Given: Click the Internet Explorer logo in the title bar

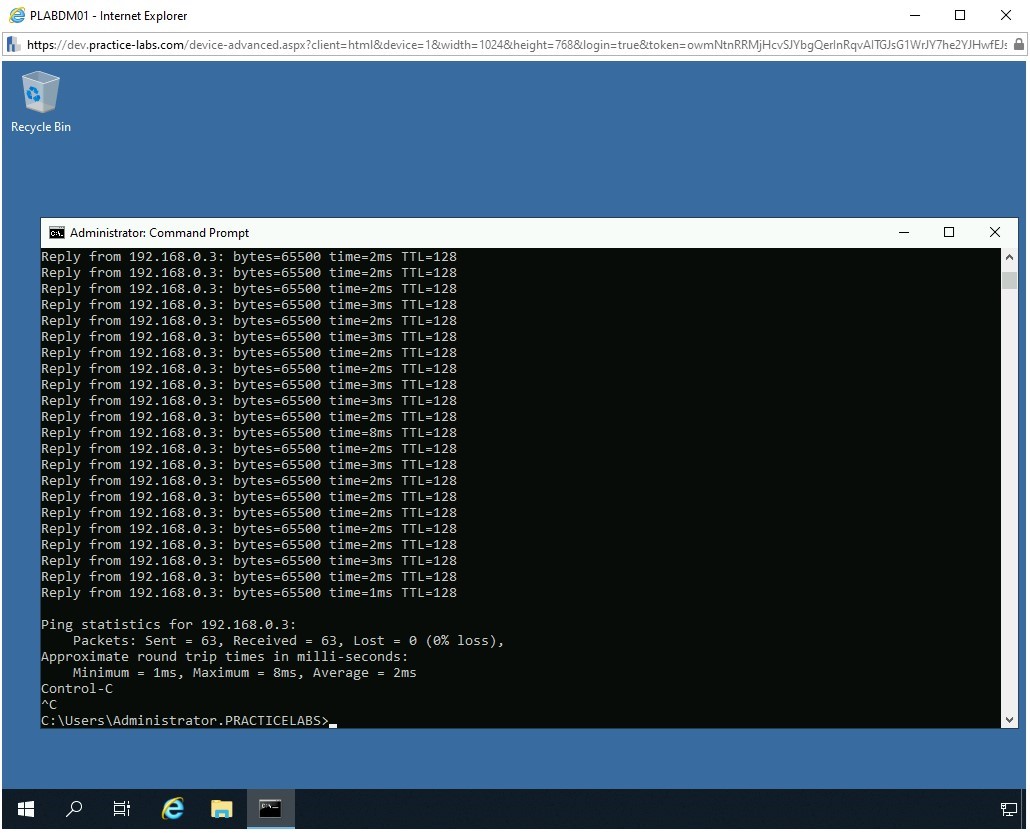Looking at the screenshot, I should [x=16, y=15].
